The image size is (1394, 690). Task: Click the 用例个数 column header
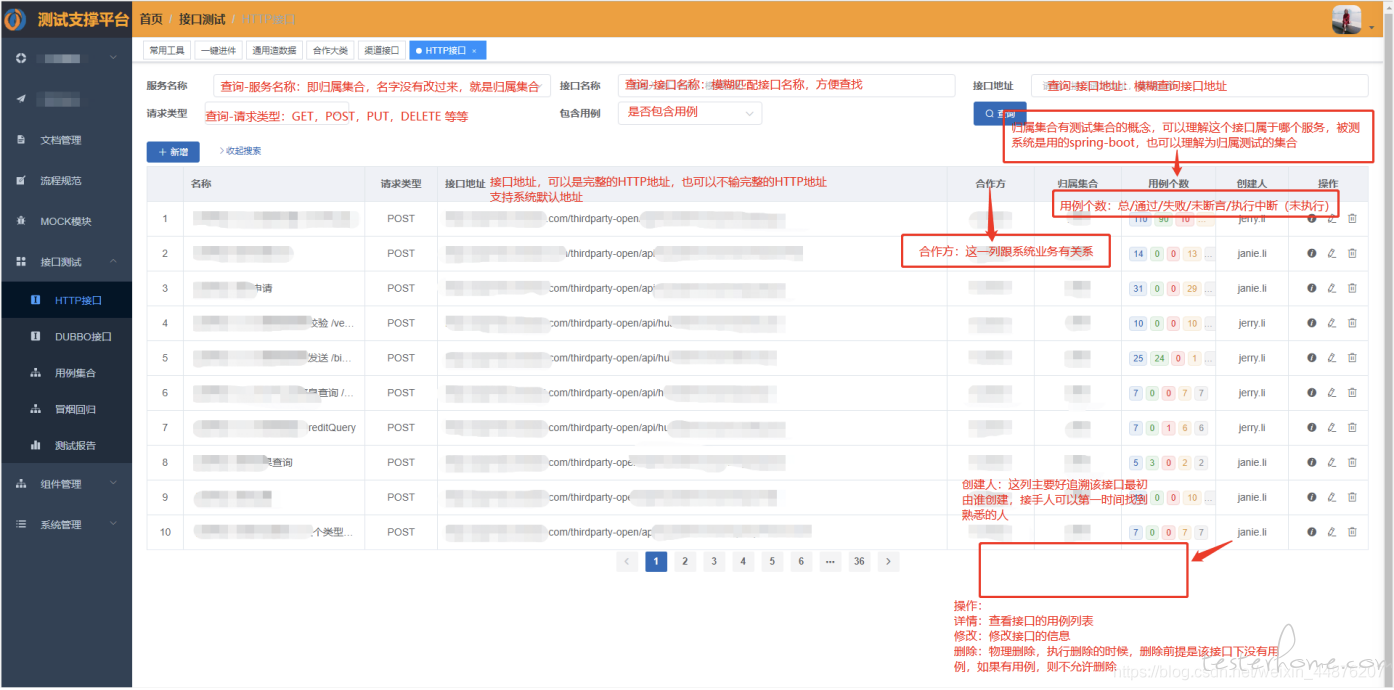1168,184
